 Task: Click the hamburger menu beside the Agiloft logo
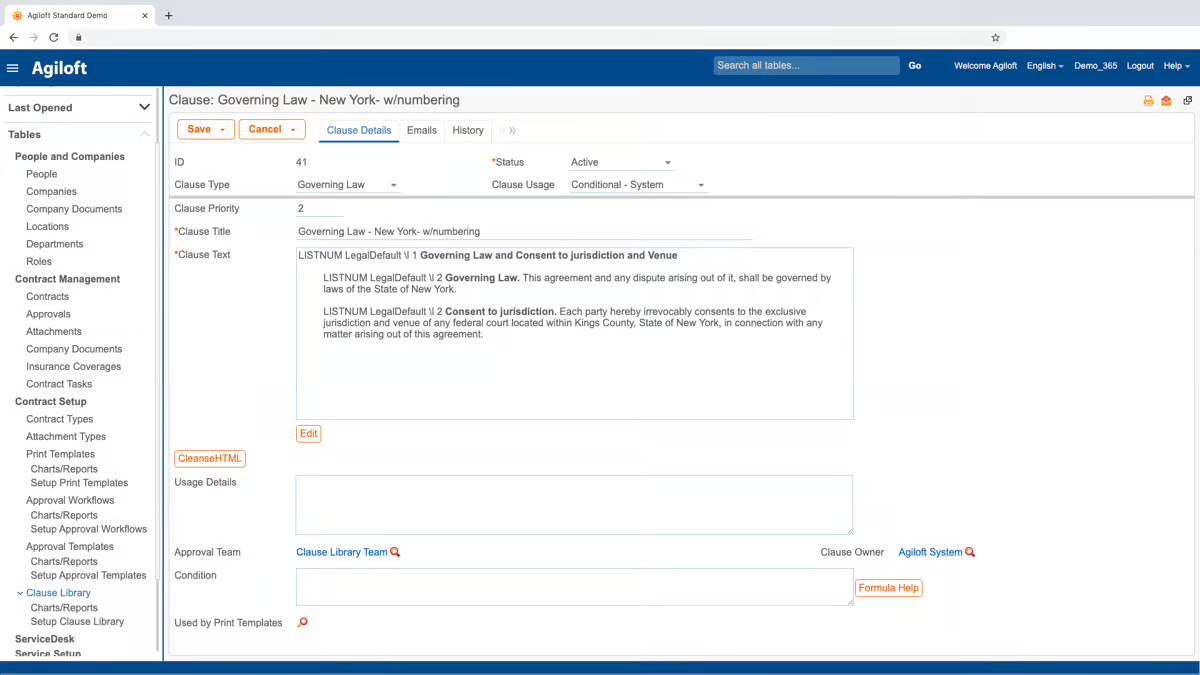[x=12, y=68]
